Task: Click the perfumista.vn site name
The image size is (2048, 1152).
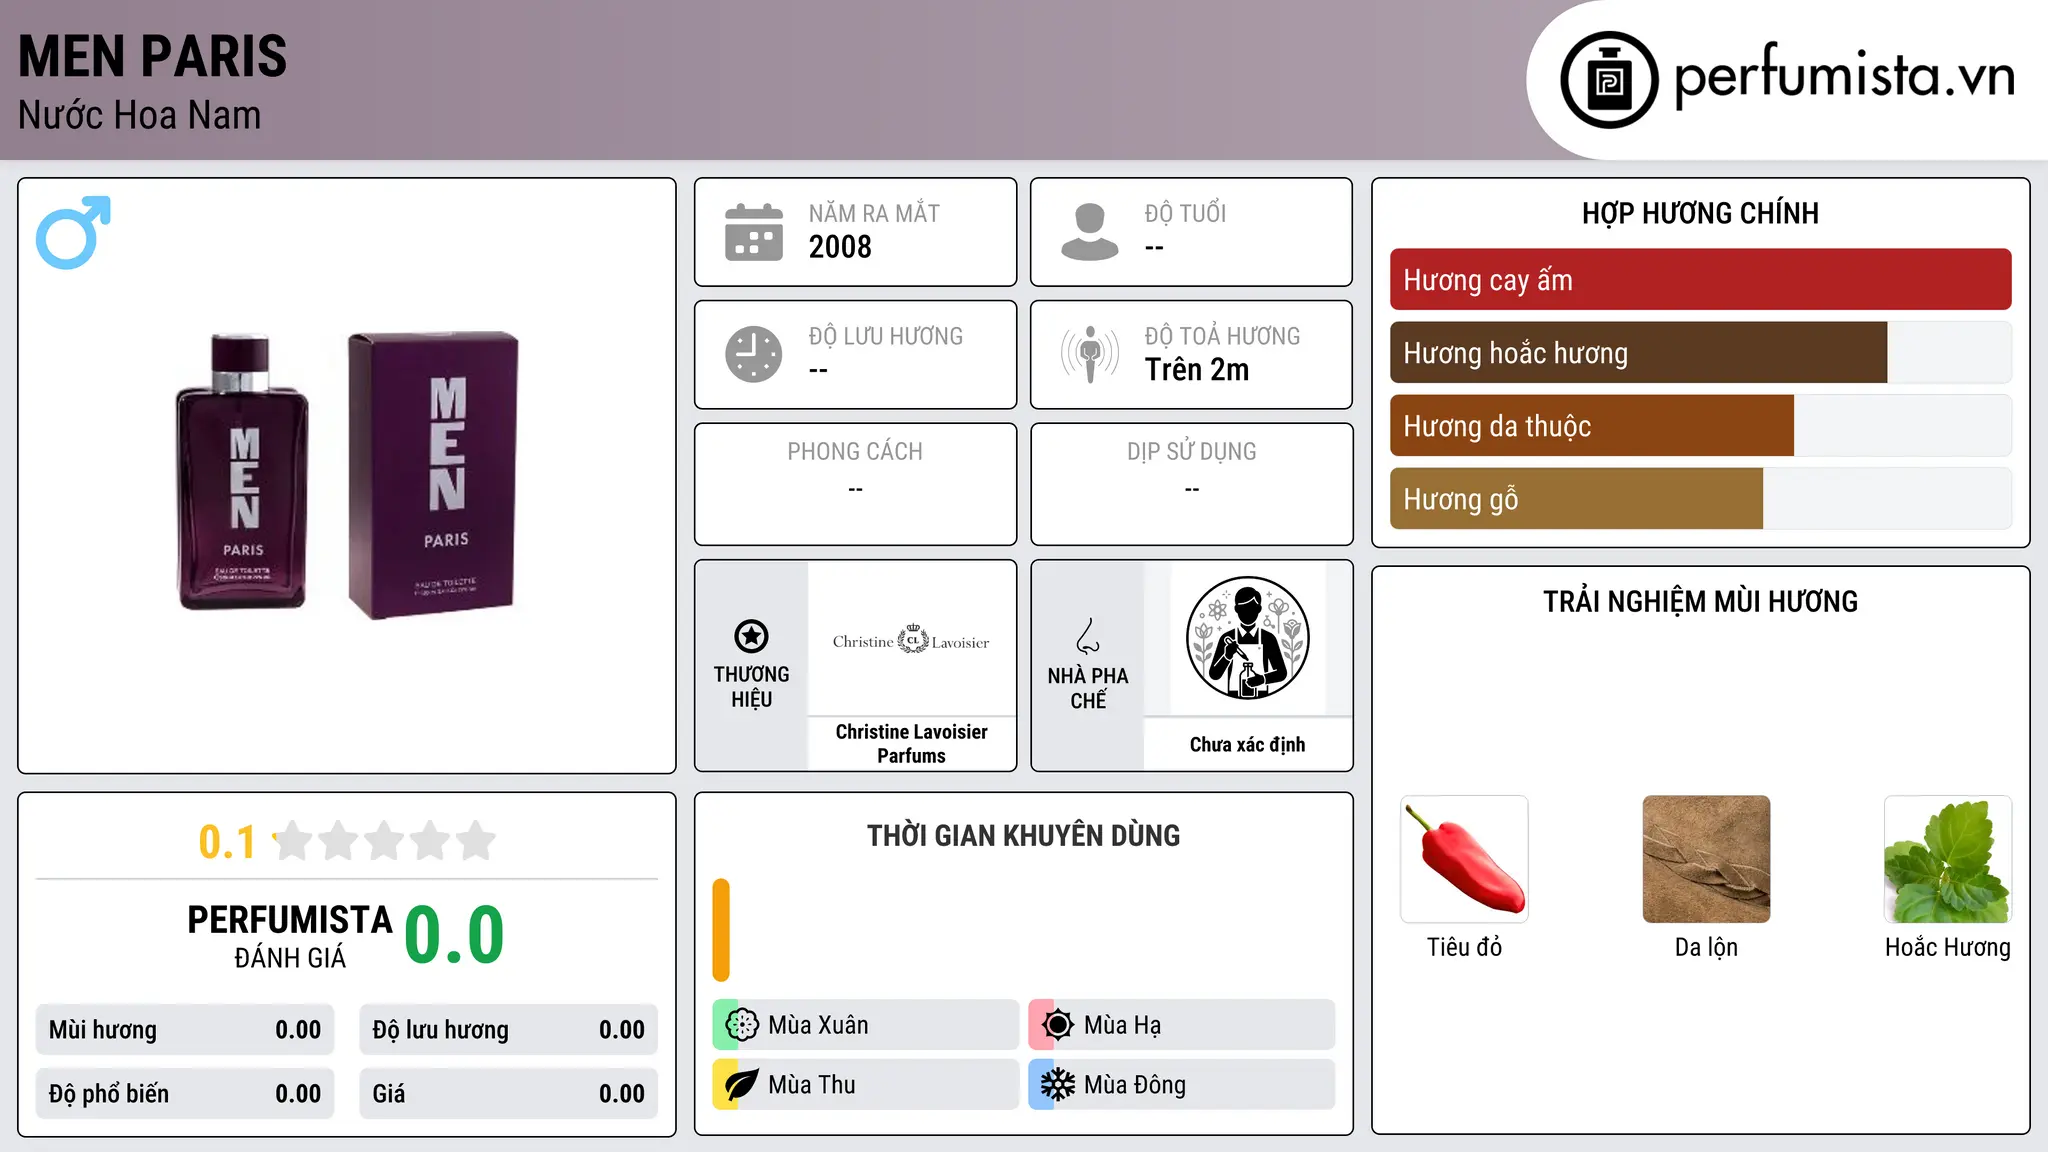Action: (x=1845, y=76)
